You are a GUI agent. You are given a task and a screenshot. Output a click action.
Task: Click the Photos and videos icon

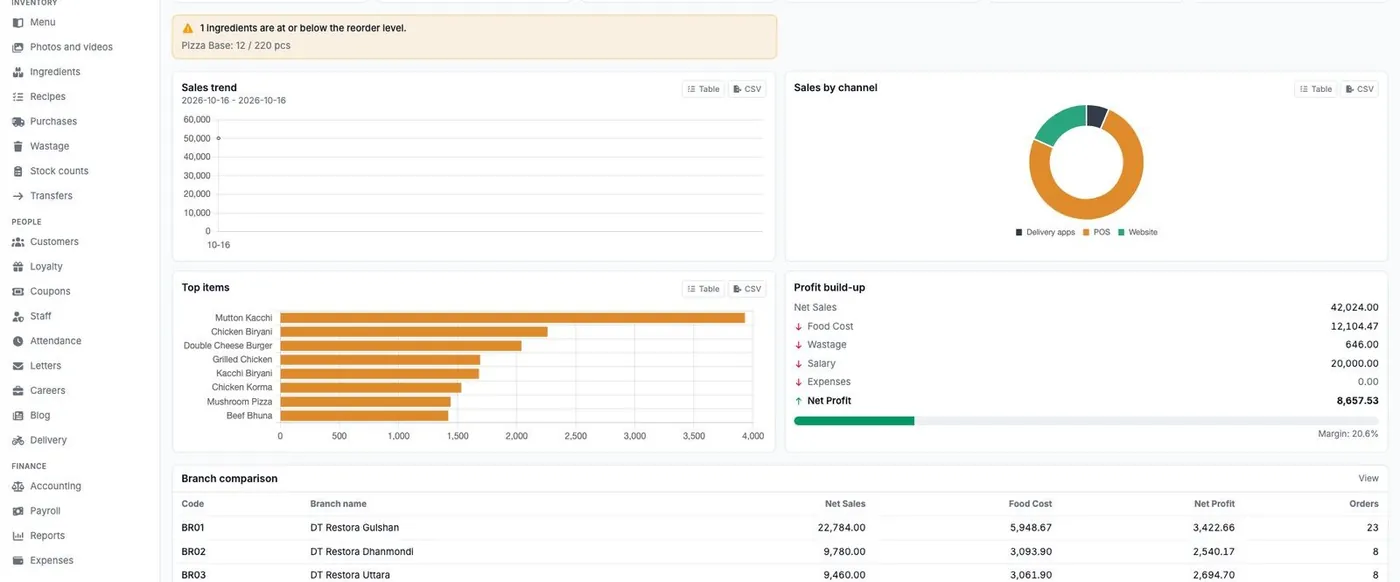click(18, 47)
